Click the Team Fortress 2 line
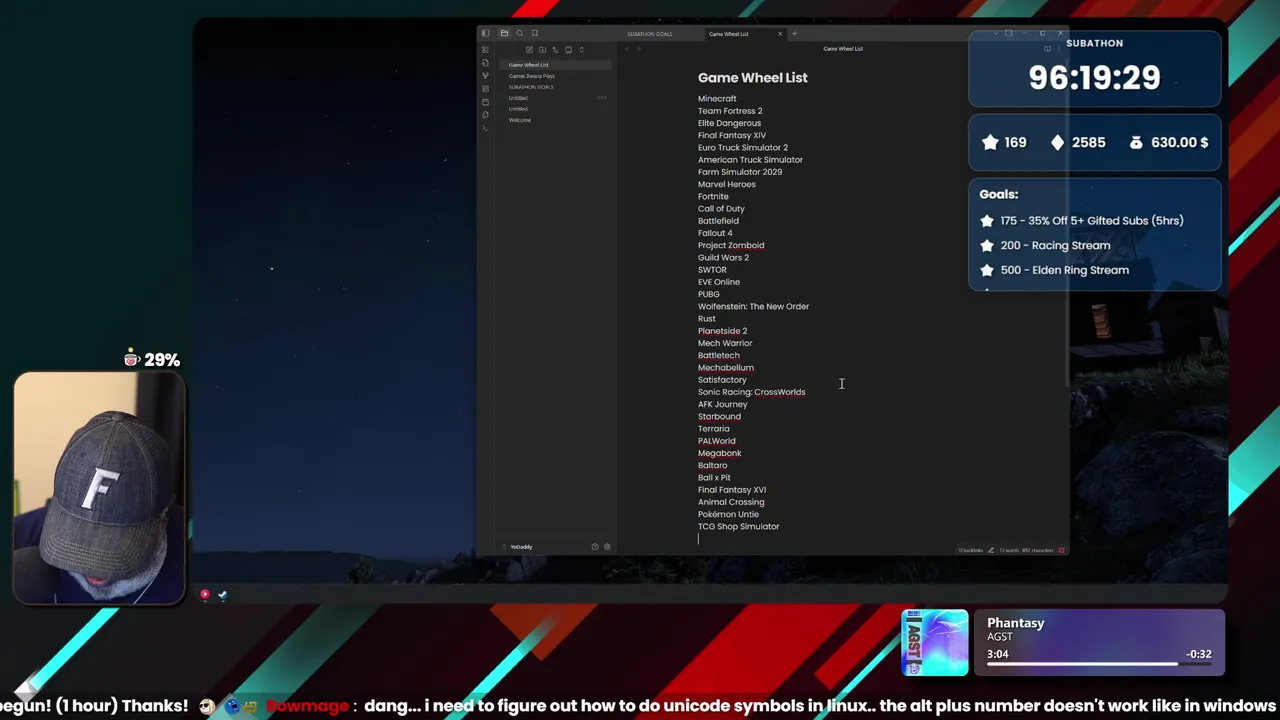1280x720 pixels. [x=730, y=111]
